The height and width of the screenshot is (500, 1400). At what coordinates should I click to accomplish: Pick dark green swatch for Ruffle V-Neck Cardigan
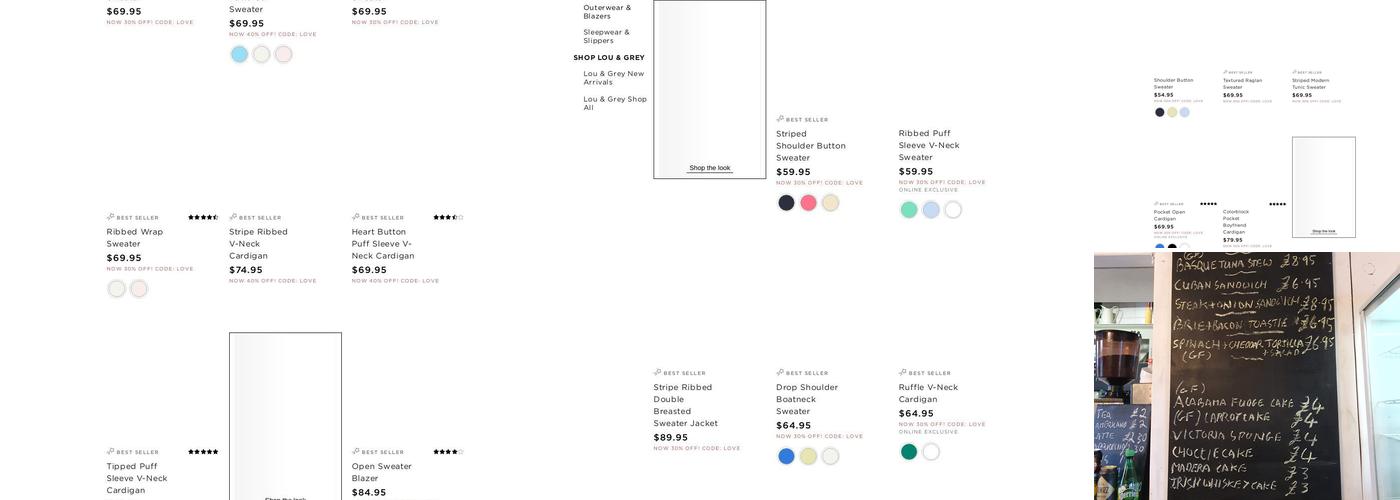tap(909, 452)
